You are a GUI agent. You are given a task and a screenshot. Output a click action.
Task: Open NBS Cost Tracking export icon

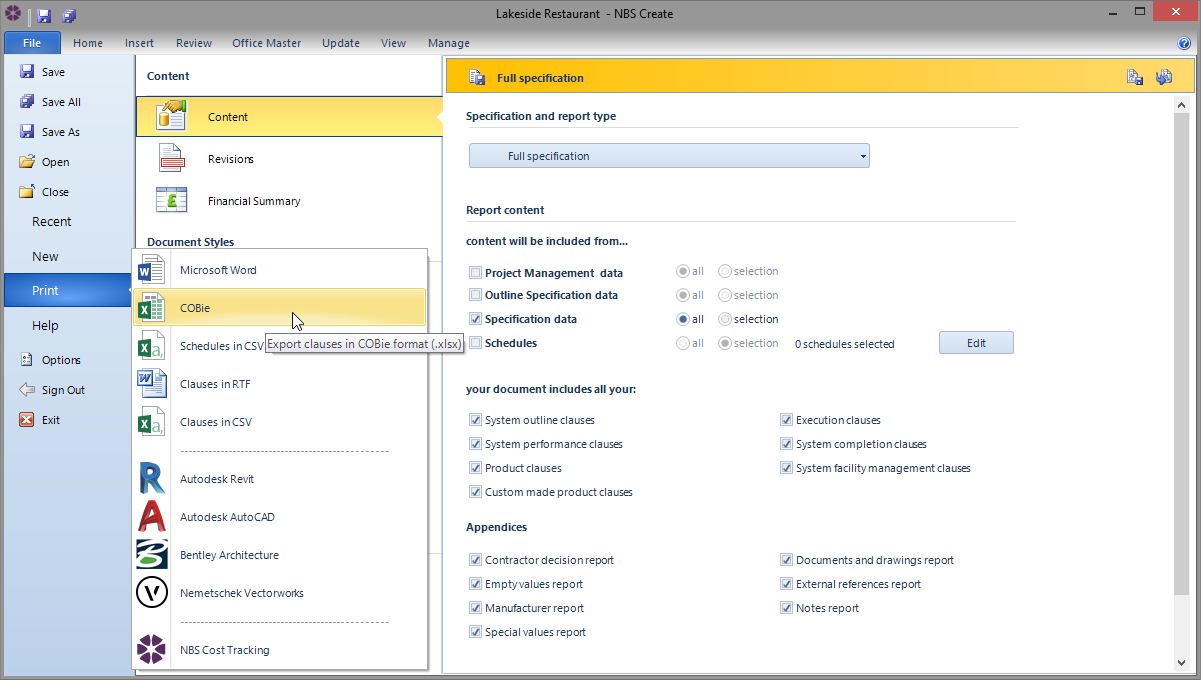tap(152, 650)
